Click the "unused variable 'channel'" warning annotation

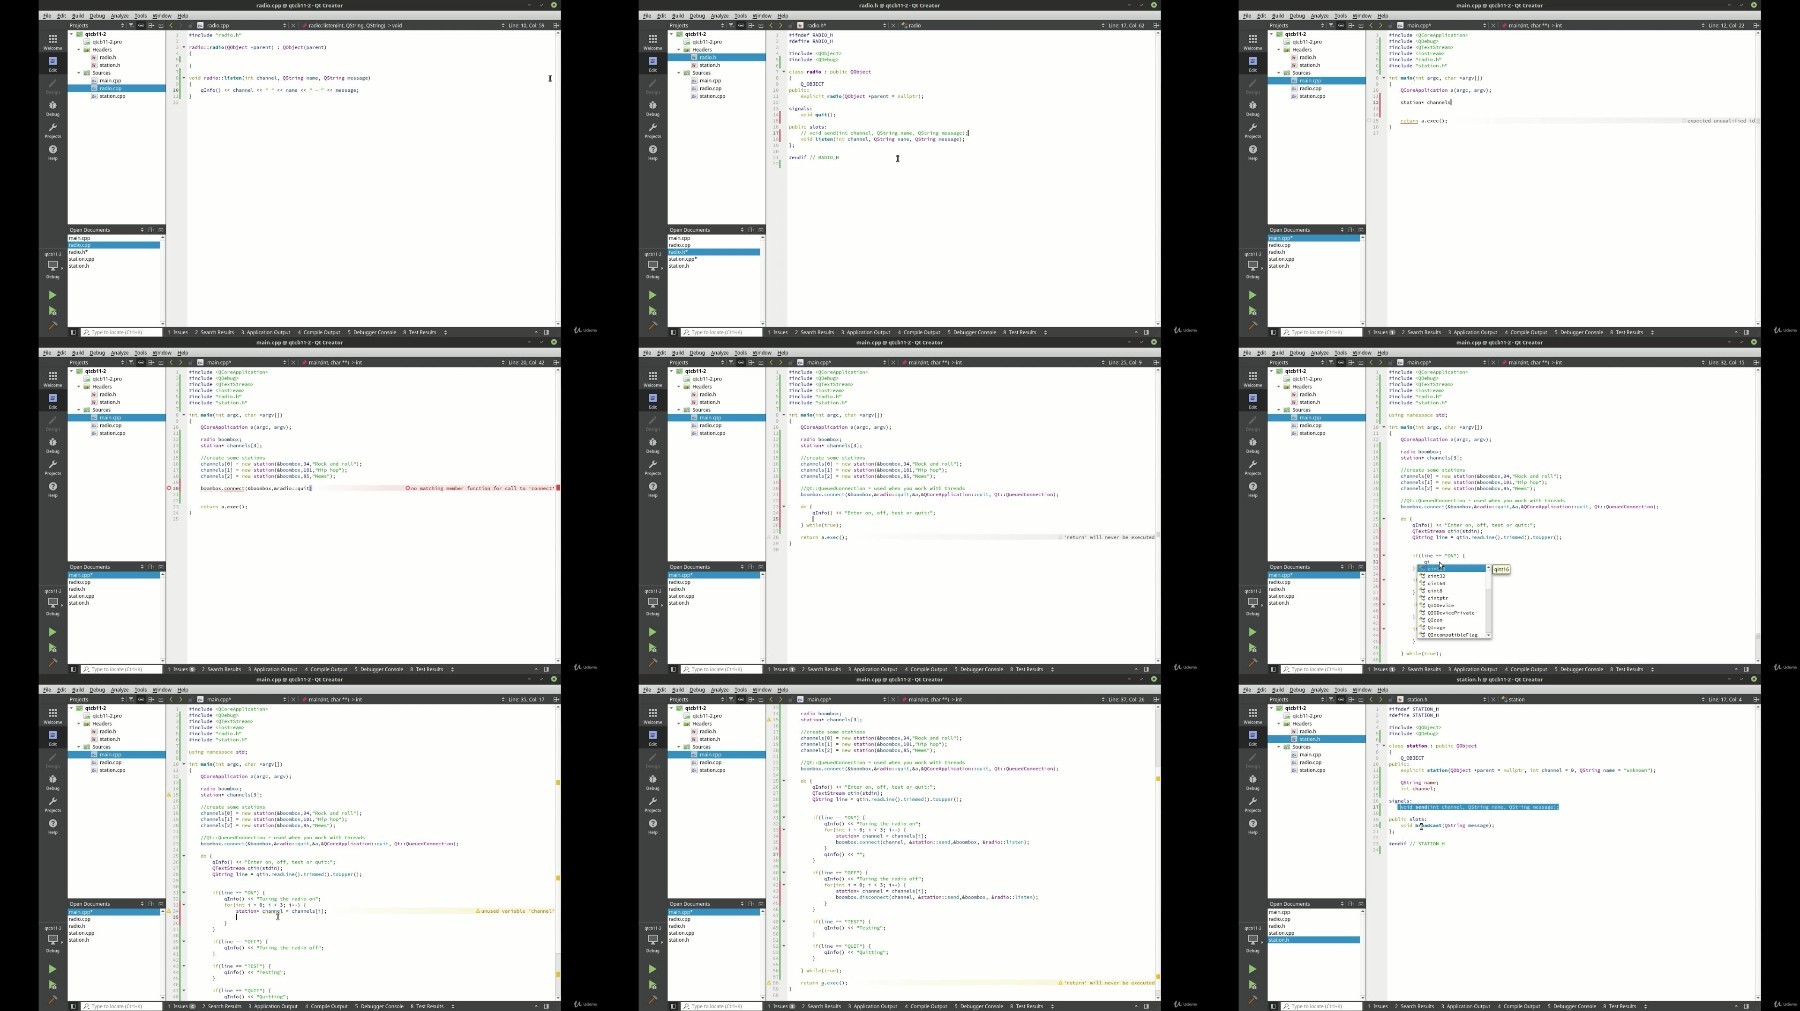click(x=515, y=911)
